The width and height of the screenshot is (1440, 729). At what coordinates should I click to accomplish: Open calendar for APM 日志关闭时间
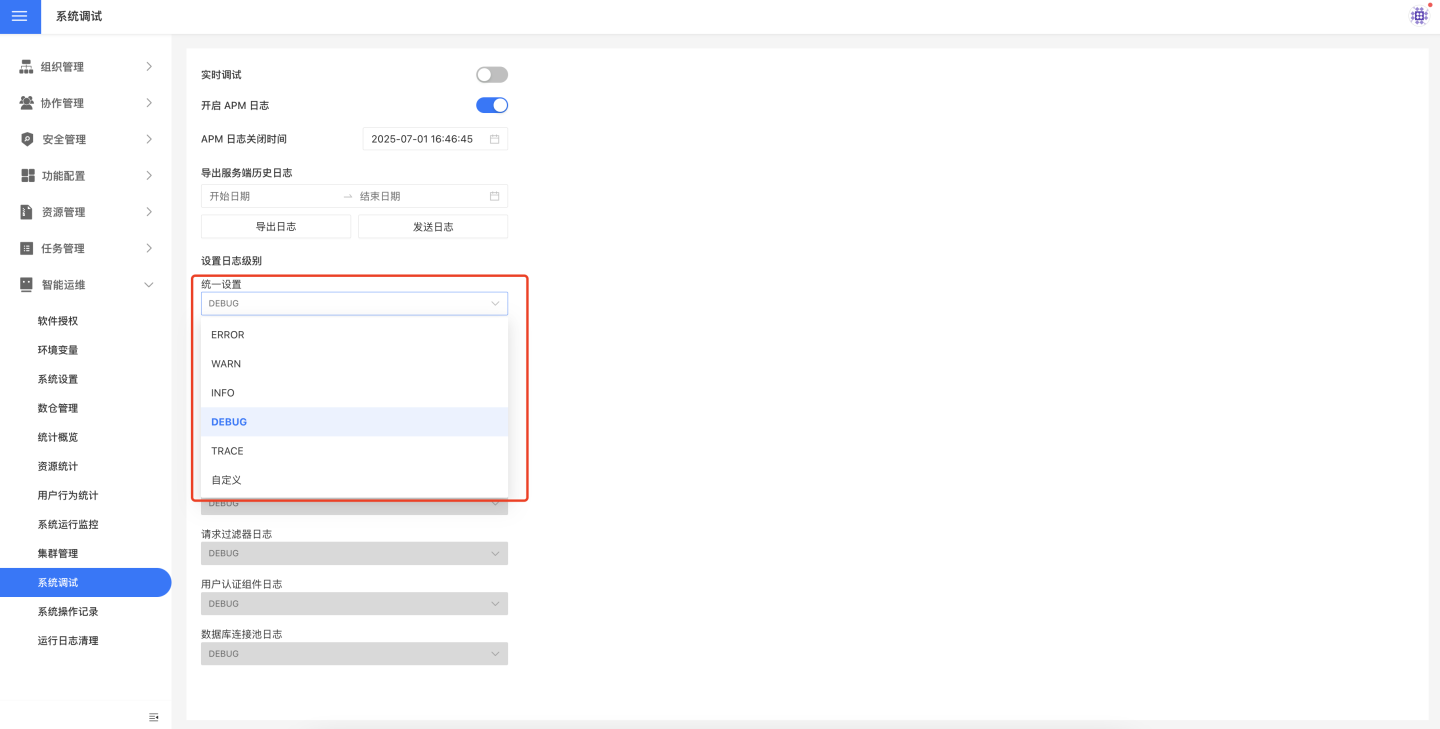click(x=494, y=139)
